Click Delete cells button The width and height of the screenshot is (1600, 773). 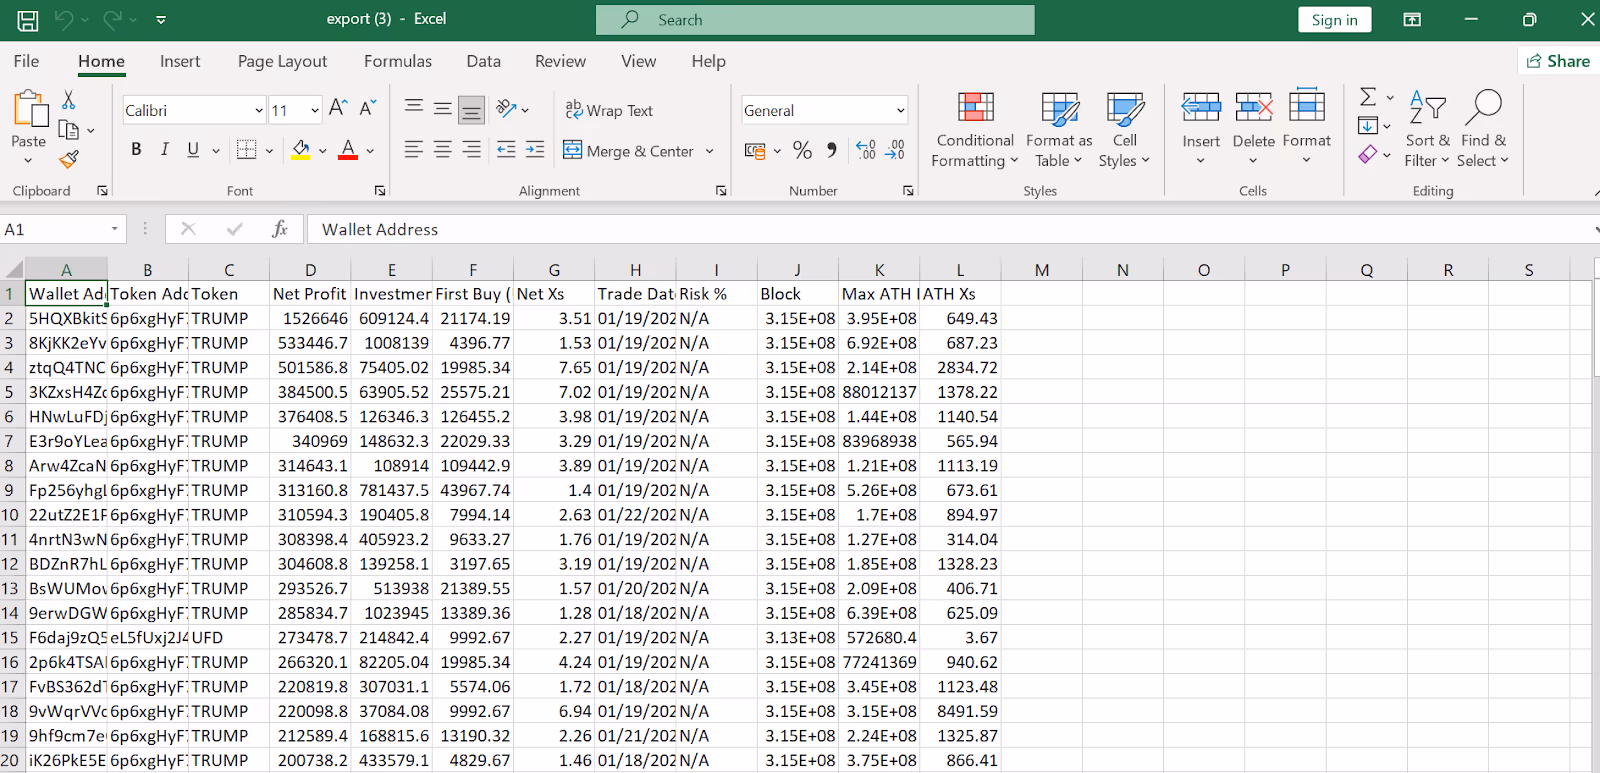[1254, 127]
